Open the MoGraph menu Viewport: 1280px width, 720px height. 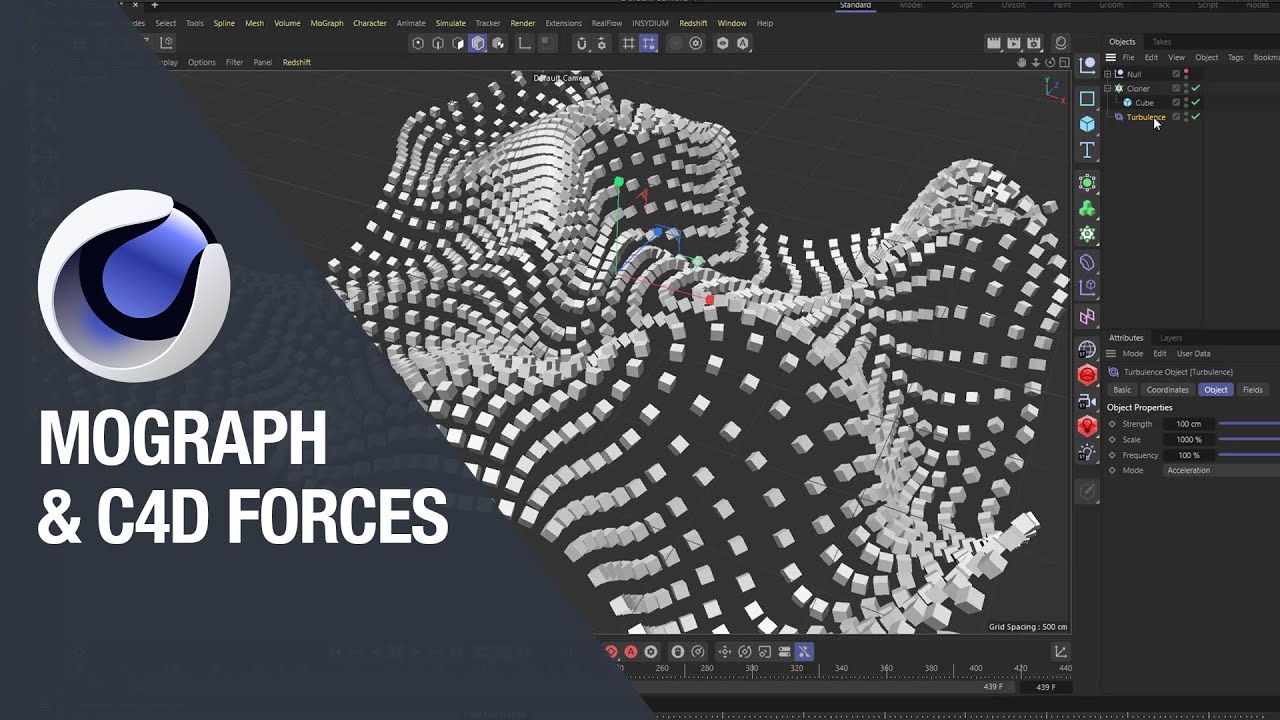327,23
